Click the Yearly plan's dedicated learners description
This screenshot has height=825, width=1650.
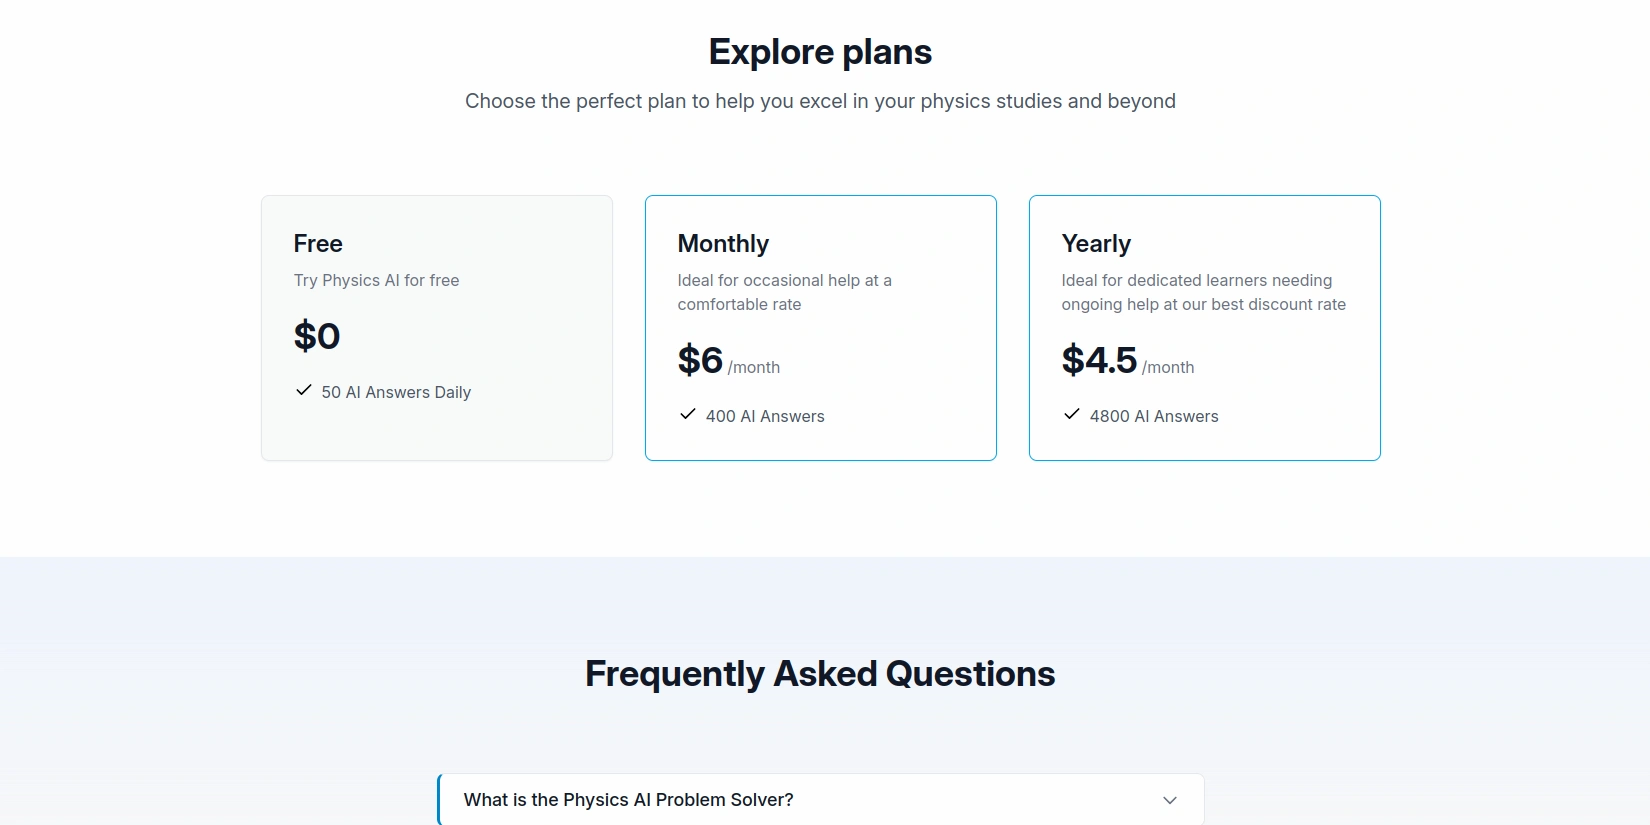[1203, 292]
